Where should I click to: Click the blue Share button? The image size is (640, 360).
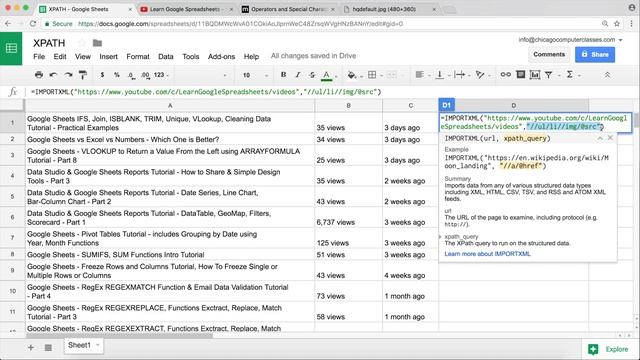coord(595,54)
